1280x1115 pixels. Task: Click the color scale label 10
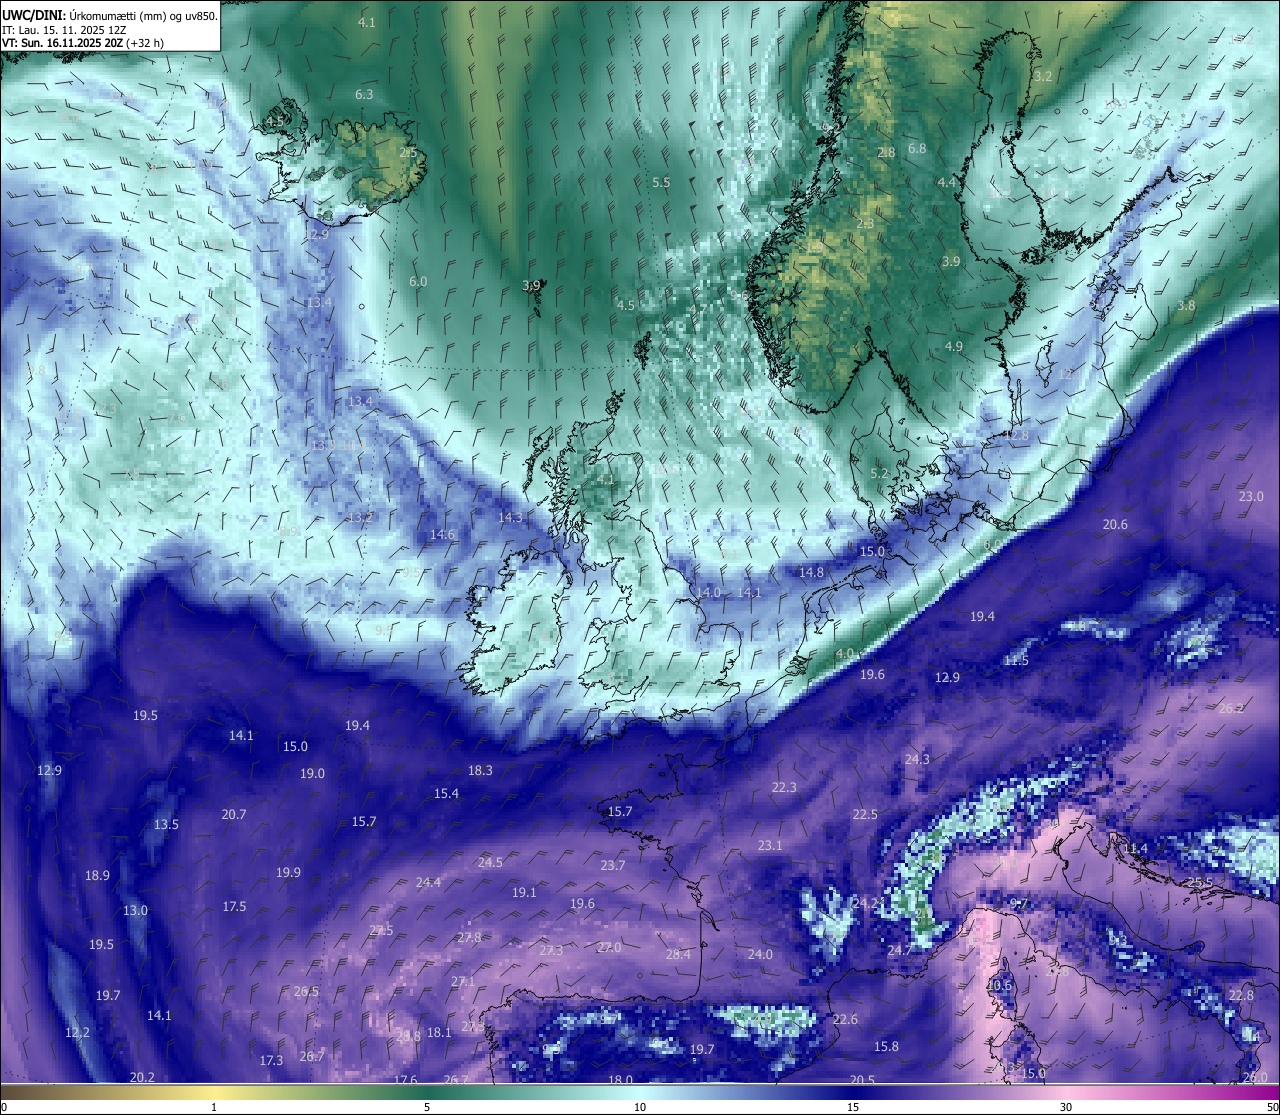[639, 1106]
